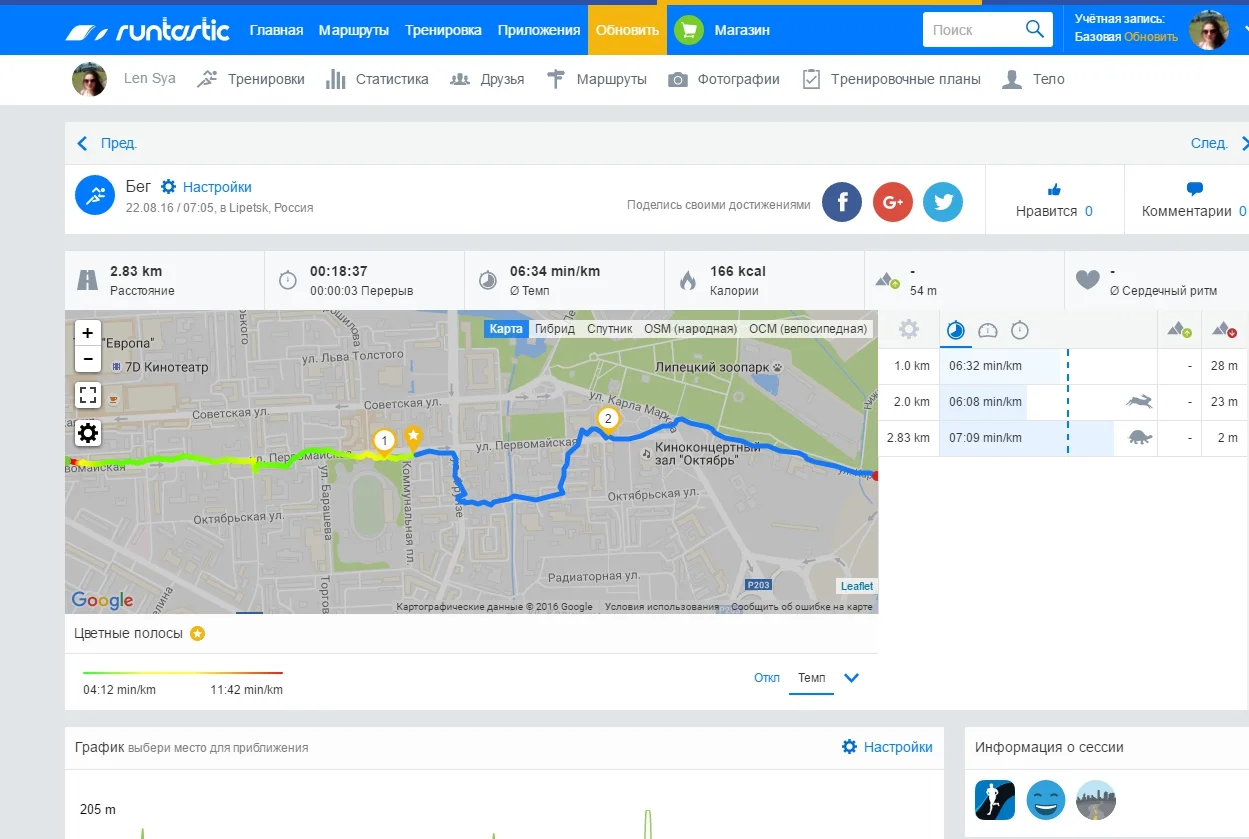Click the road surface session icon
Viewport: 1249px width, 839px height.
1096,800
